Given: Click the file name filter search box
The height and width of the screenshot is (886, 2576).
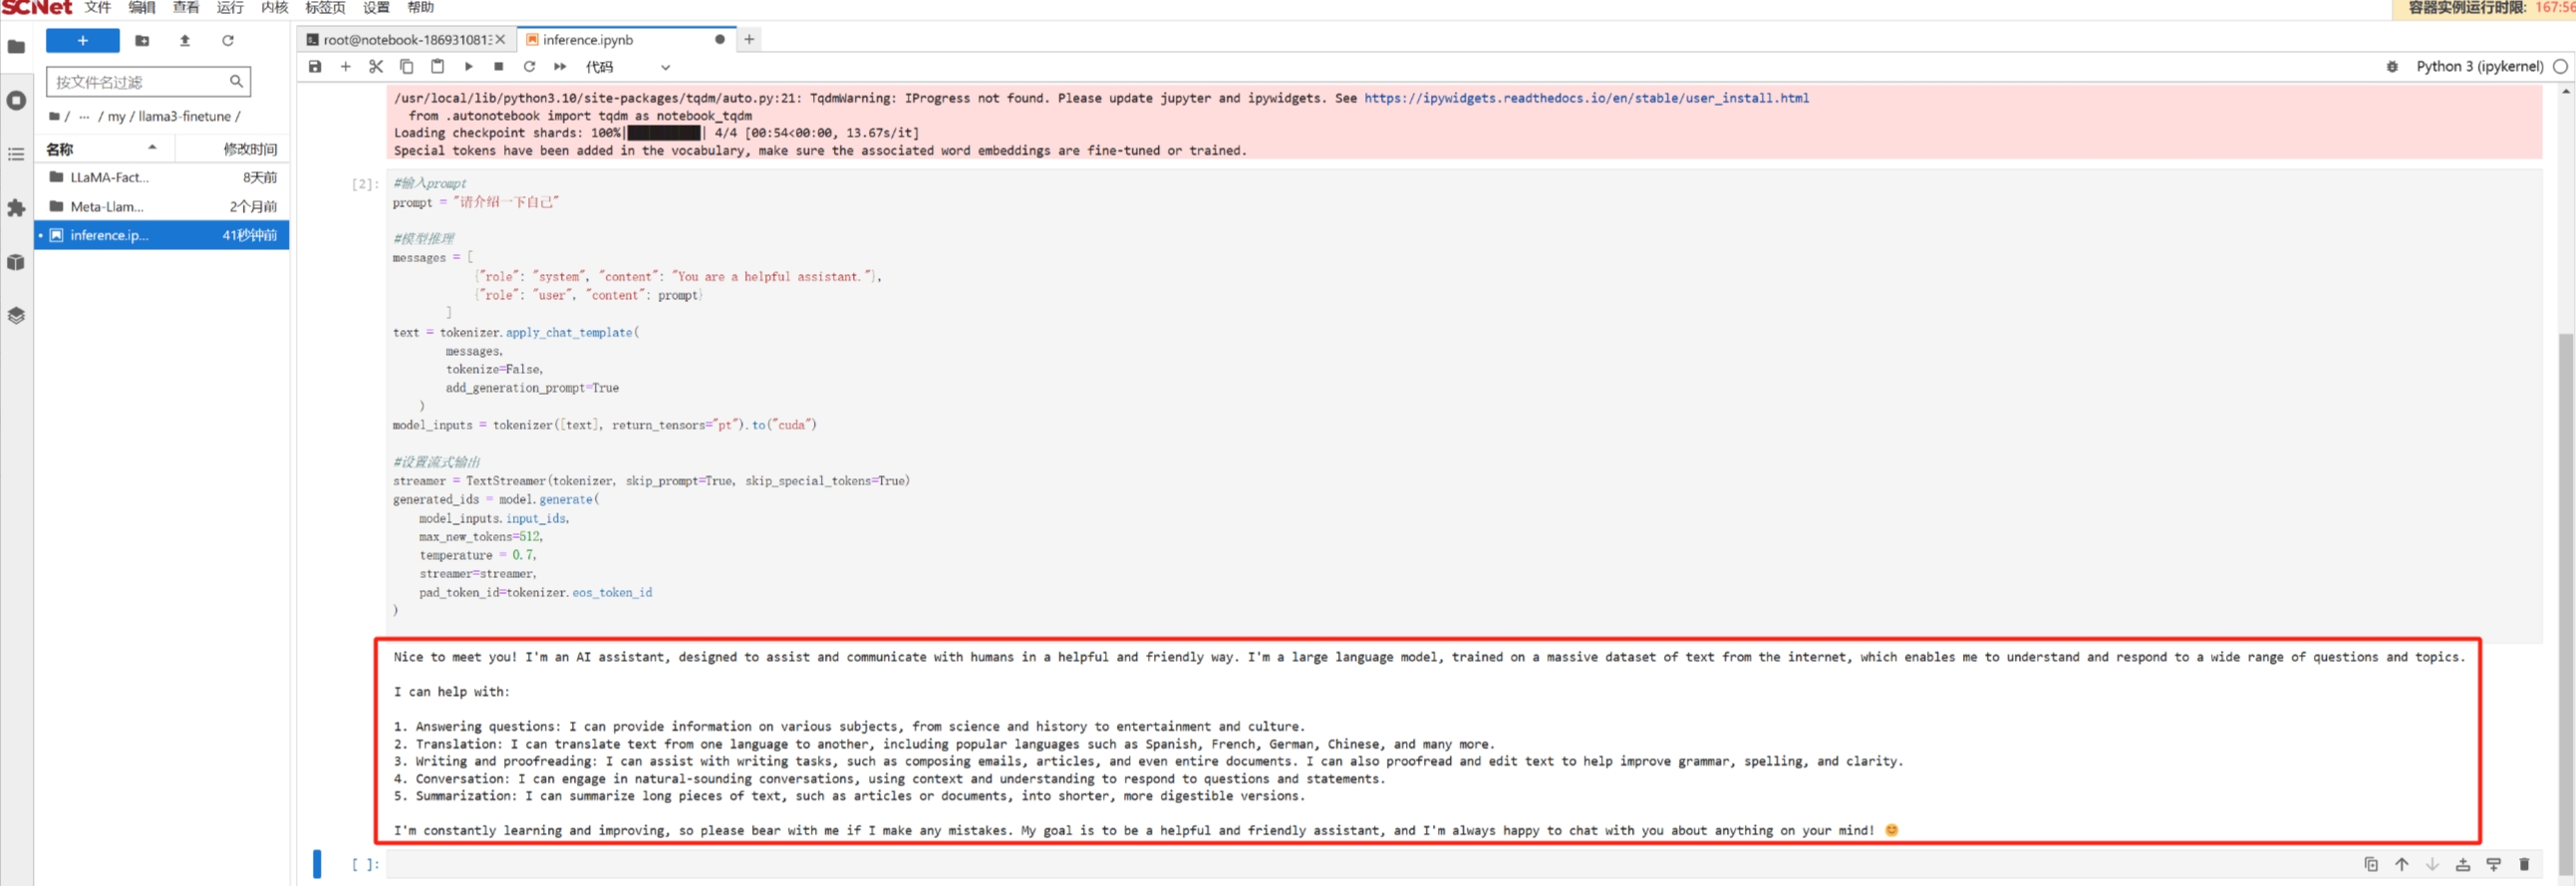Looking at the screenshot, I should point(140,82).
